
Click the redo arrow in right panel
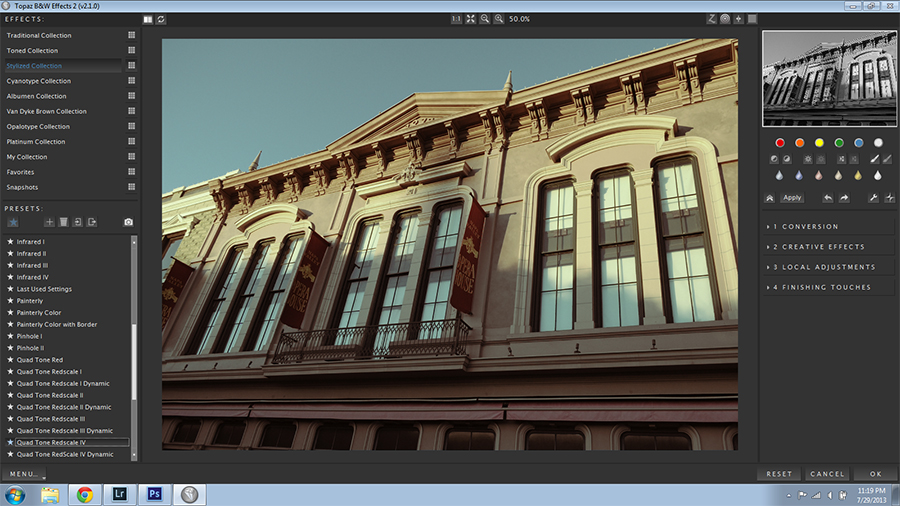(x=844, y=198)
